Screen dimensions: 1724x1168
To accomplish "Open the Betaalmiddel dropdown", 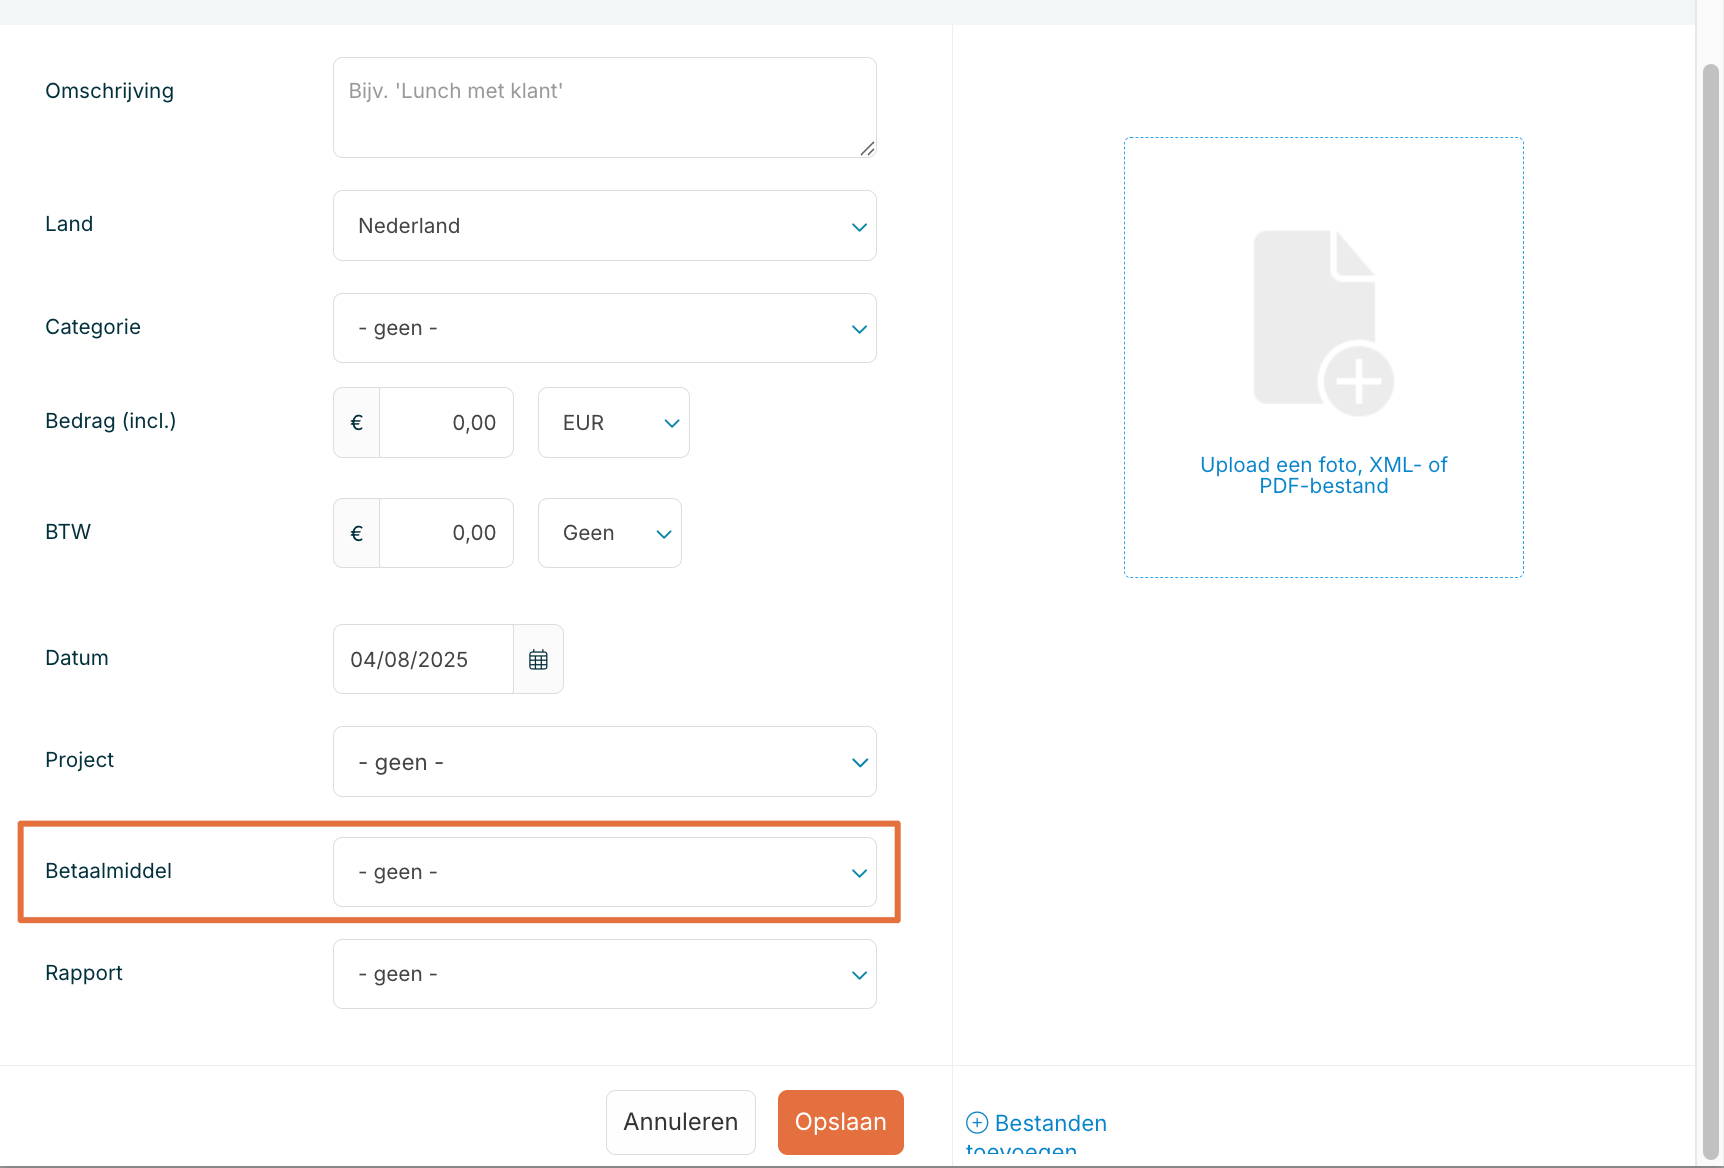I will point(604,872).
